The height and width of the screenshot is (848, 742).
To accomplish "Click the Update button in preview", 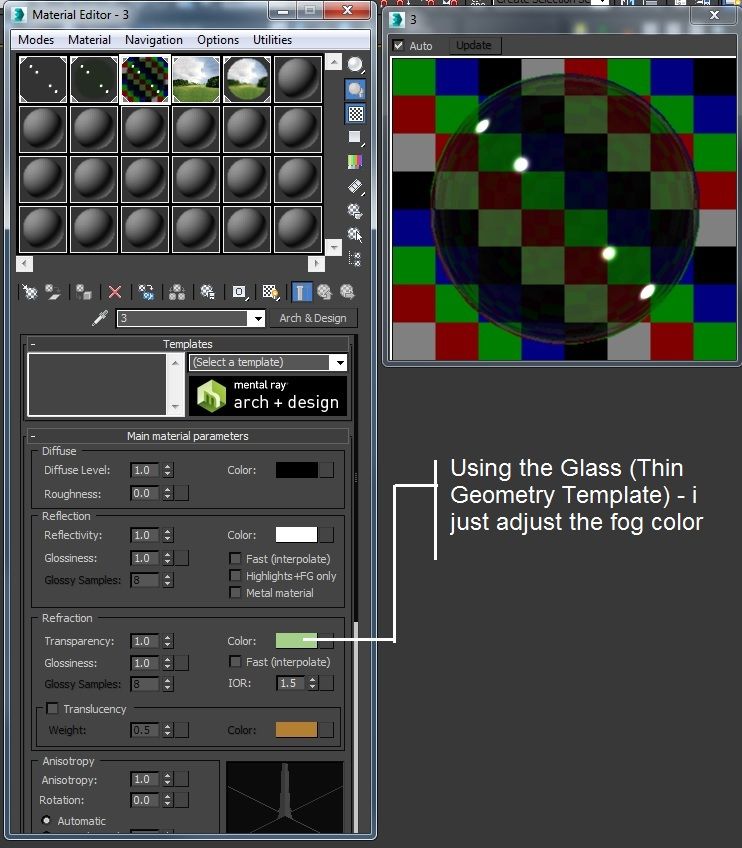I will pos(474,45).
